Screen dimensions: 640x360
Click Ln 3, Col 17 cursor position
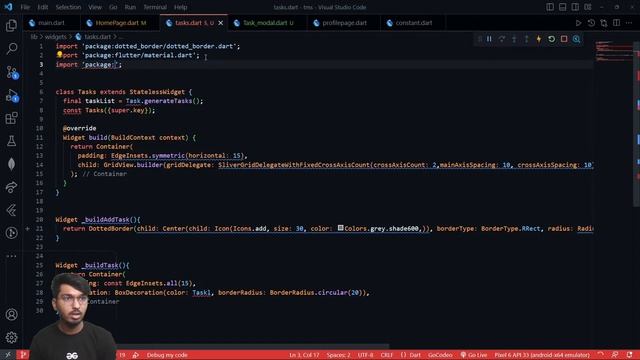304,355
